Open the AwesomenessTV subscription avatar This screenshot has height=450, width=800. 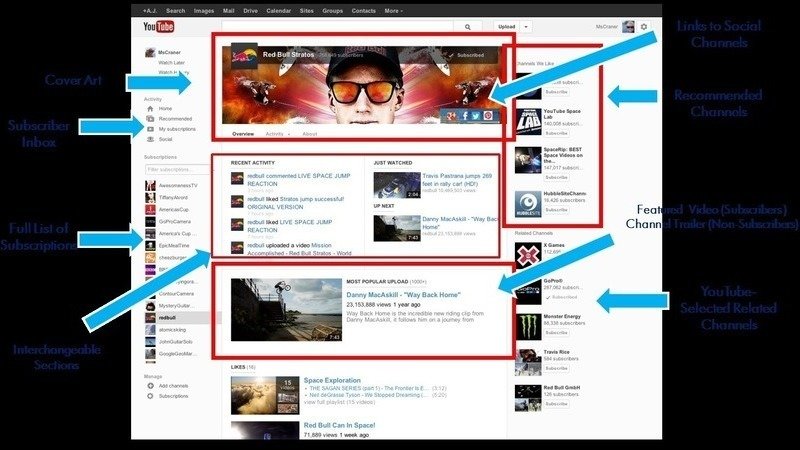pyautogui.click(x=150, y=185)
